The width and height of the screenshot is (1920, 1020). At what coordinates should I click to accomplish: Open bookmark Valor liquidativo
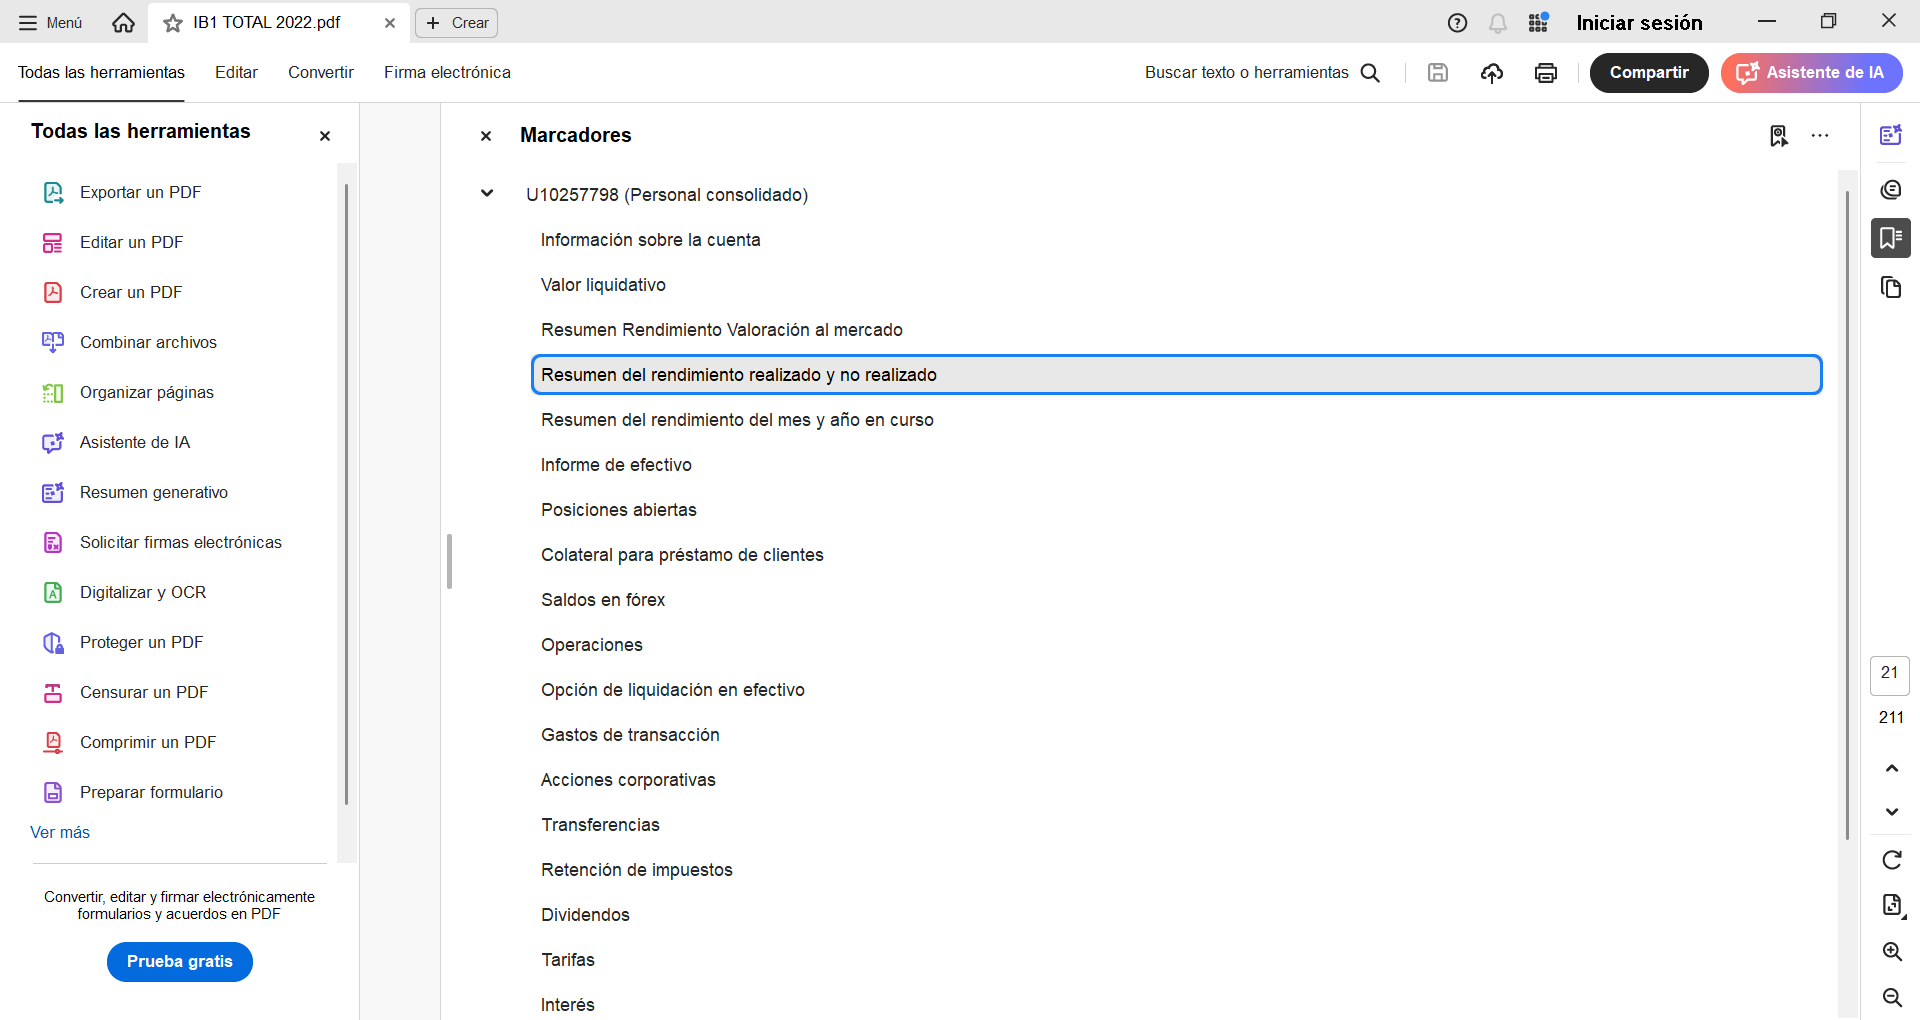[603, 285]
